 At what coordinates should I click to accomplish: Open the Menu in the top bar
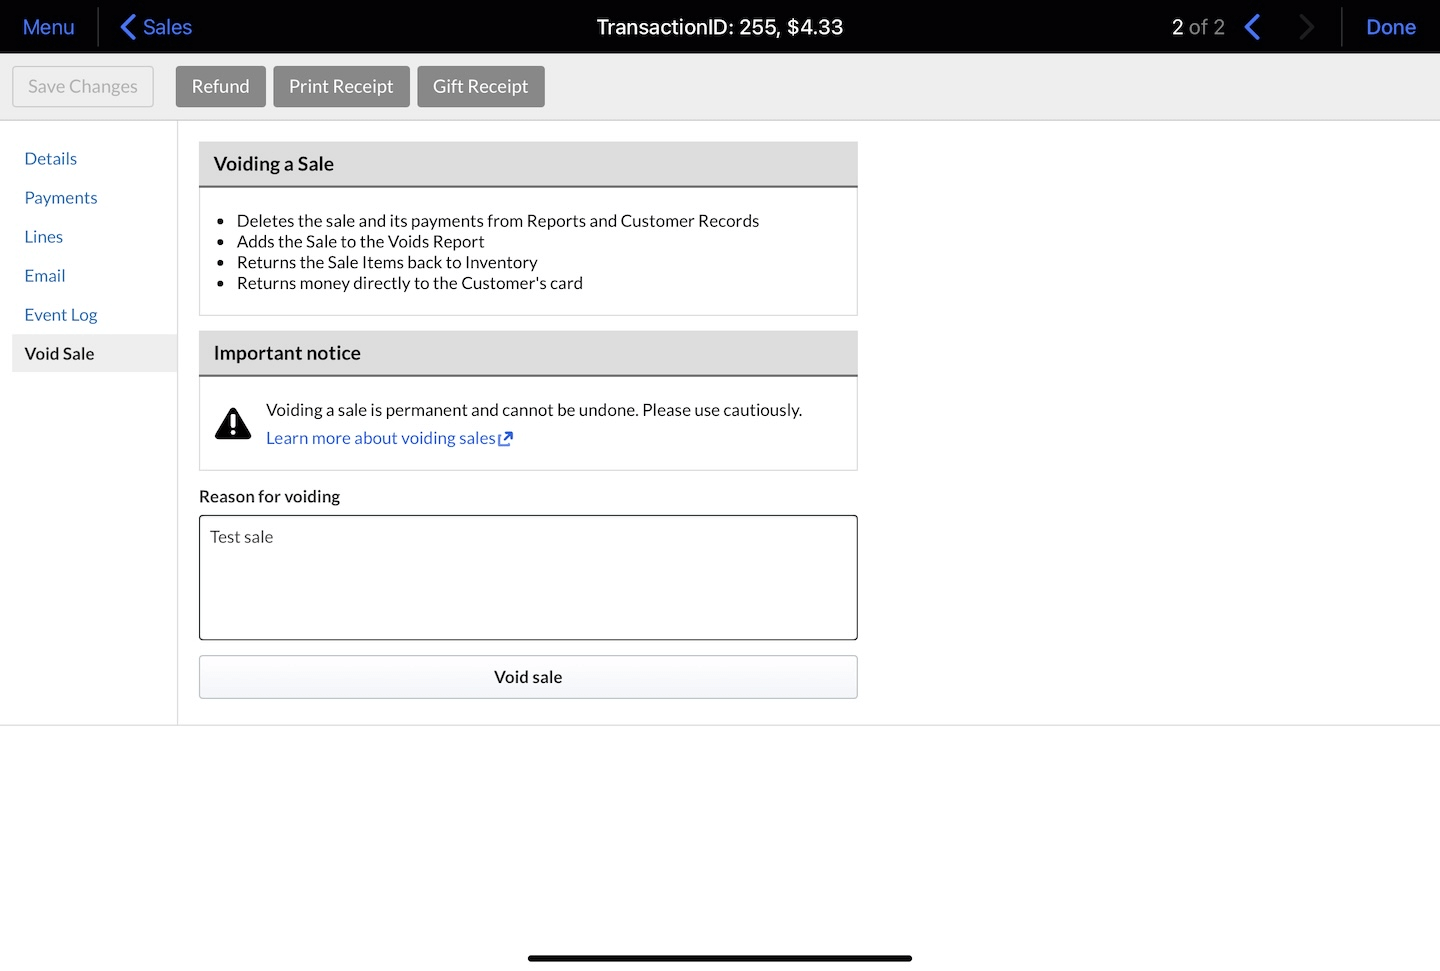[x=48, y=27]
